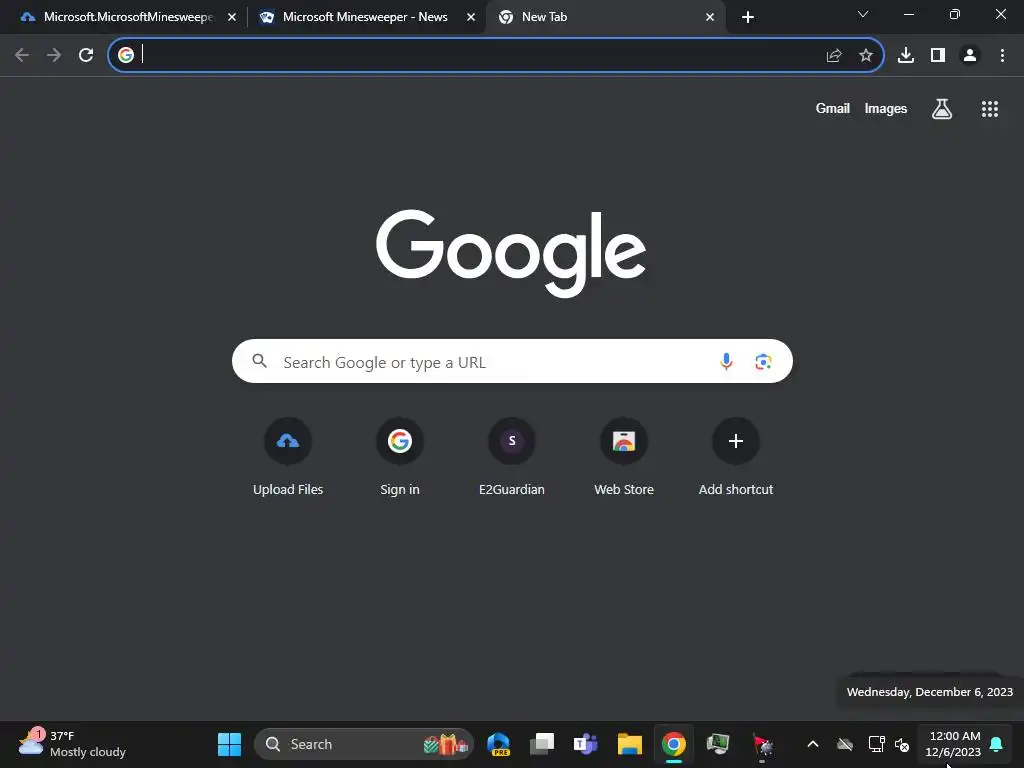Open Chrome's three-dot menu
This screenshot has height=768, width=1024.
pos(1002,56)
